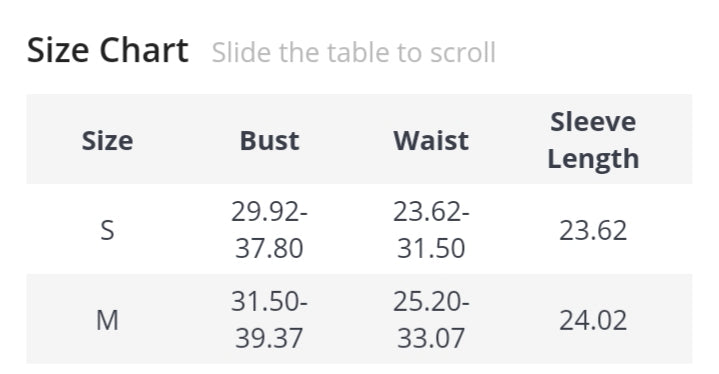
Task: Click the 'Slide the table to scroll' hint
Action: [x=354, y=52]
